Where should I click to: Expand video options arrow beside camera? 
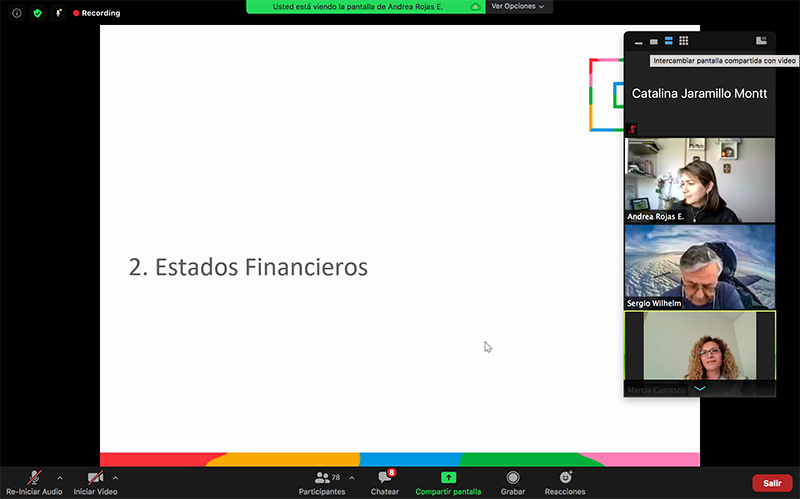pos(116,478)
